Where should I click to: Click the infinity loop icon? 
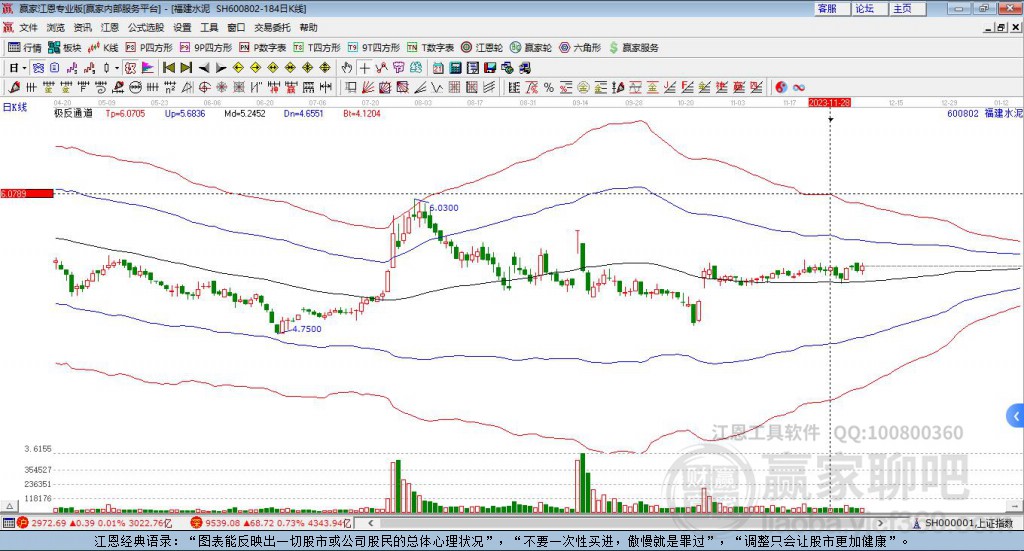798,87
